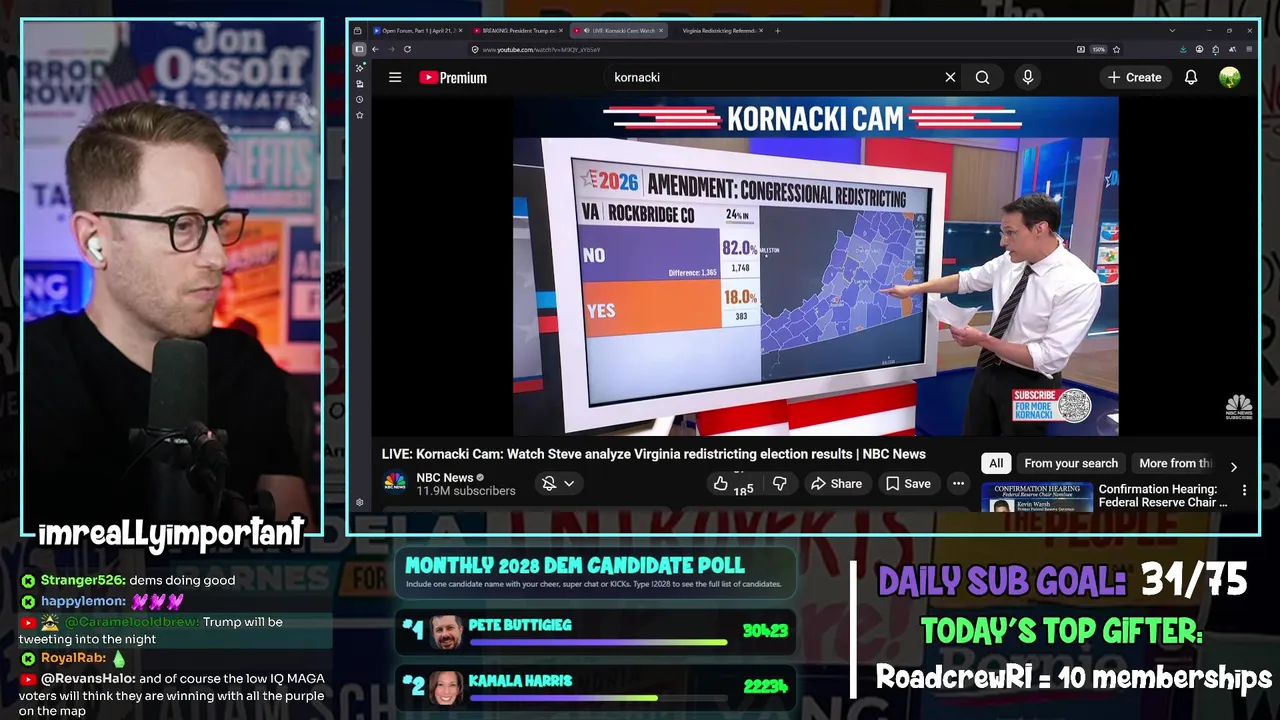
Task: Go to YouTube Premium home logo
Action: [x=453, y=77]
